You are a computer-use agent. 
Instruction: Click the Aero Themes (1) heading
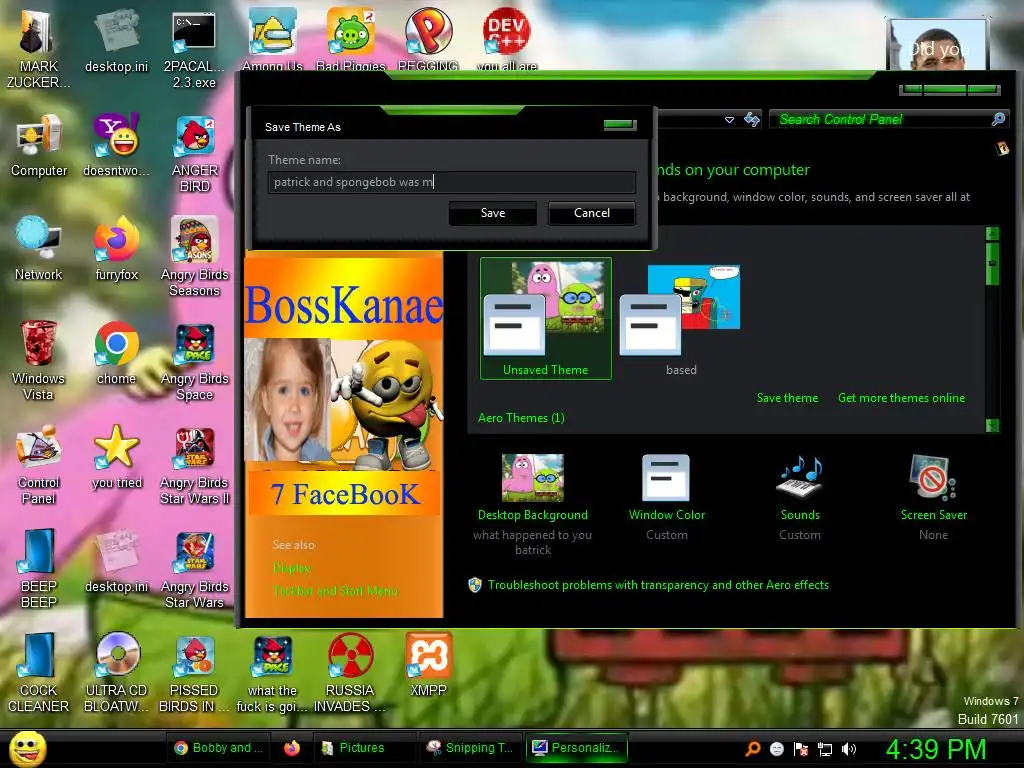tap(521, 418)
